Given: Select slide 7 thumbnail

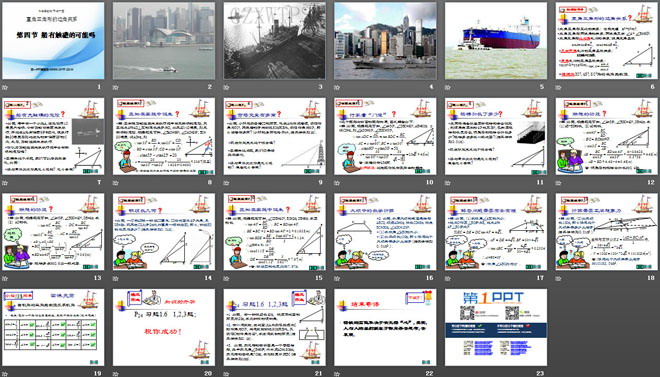Looking at the screenshot, I should 53,136.
